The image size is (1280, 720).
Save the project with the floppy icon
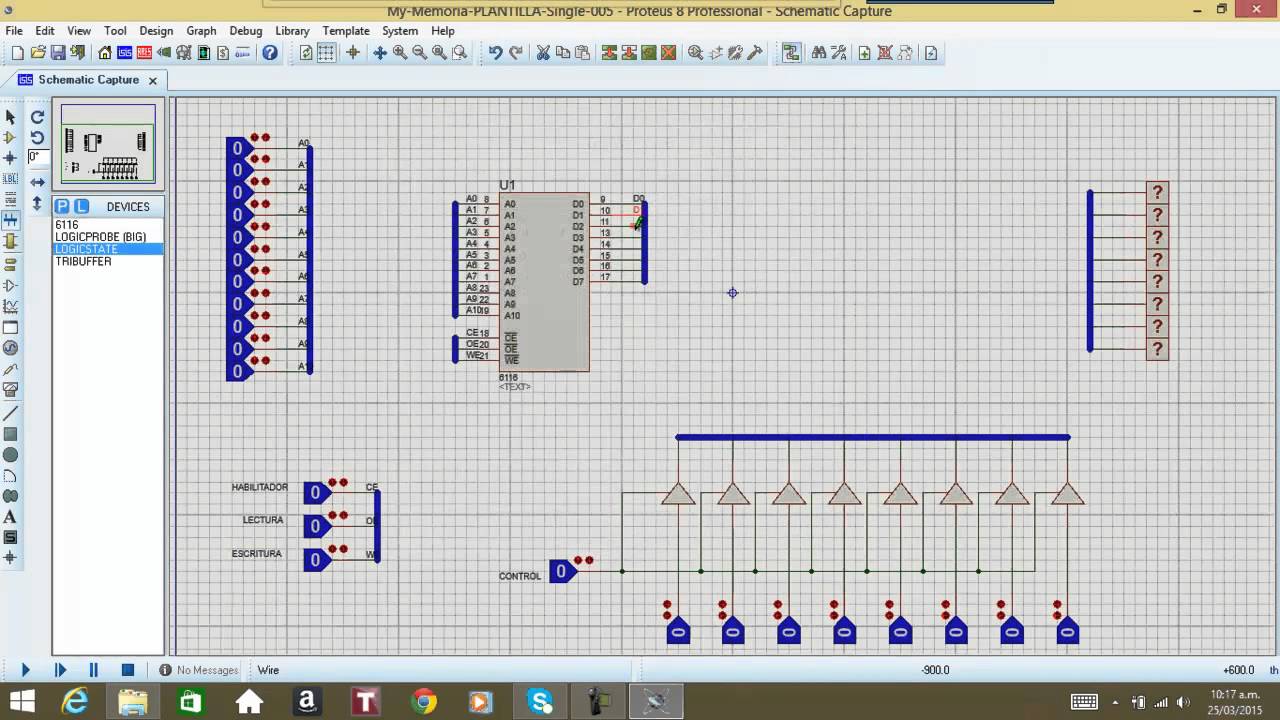tap(58, 53)
